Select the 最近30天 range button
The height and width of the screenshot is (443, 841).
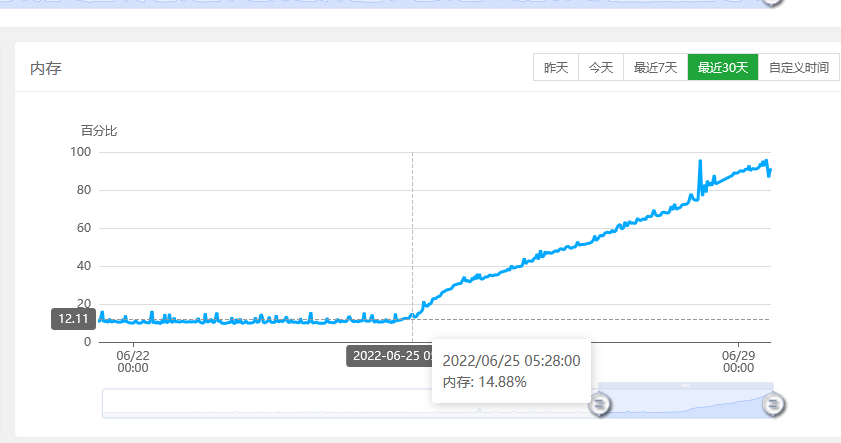[722, 68]
